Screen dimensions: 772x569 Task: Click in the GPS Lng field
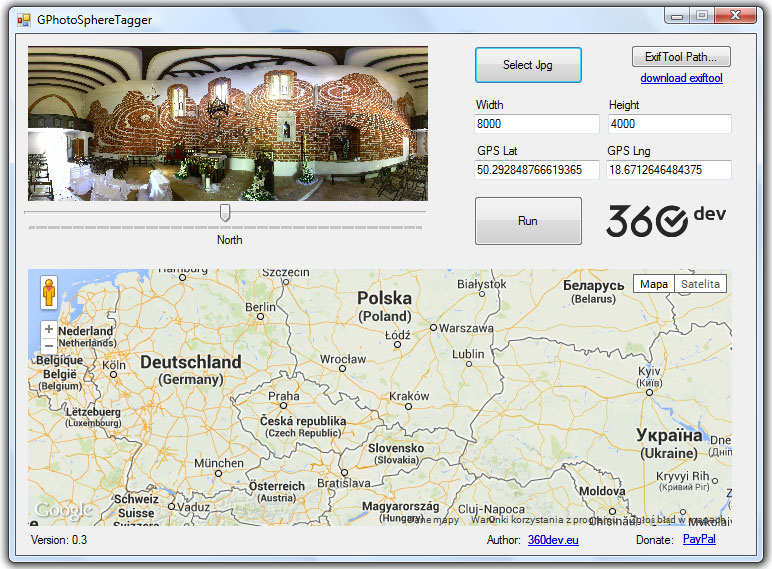669,170
